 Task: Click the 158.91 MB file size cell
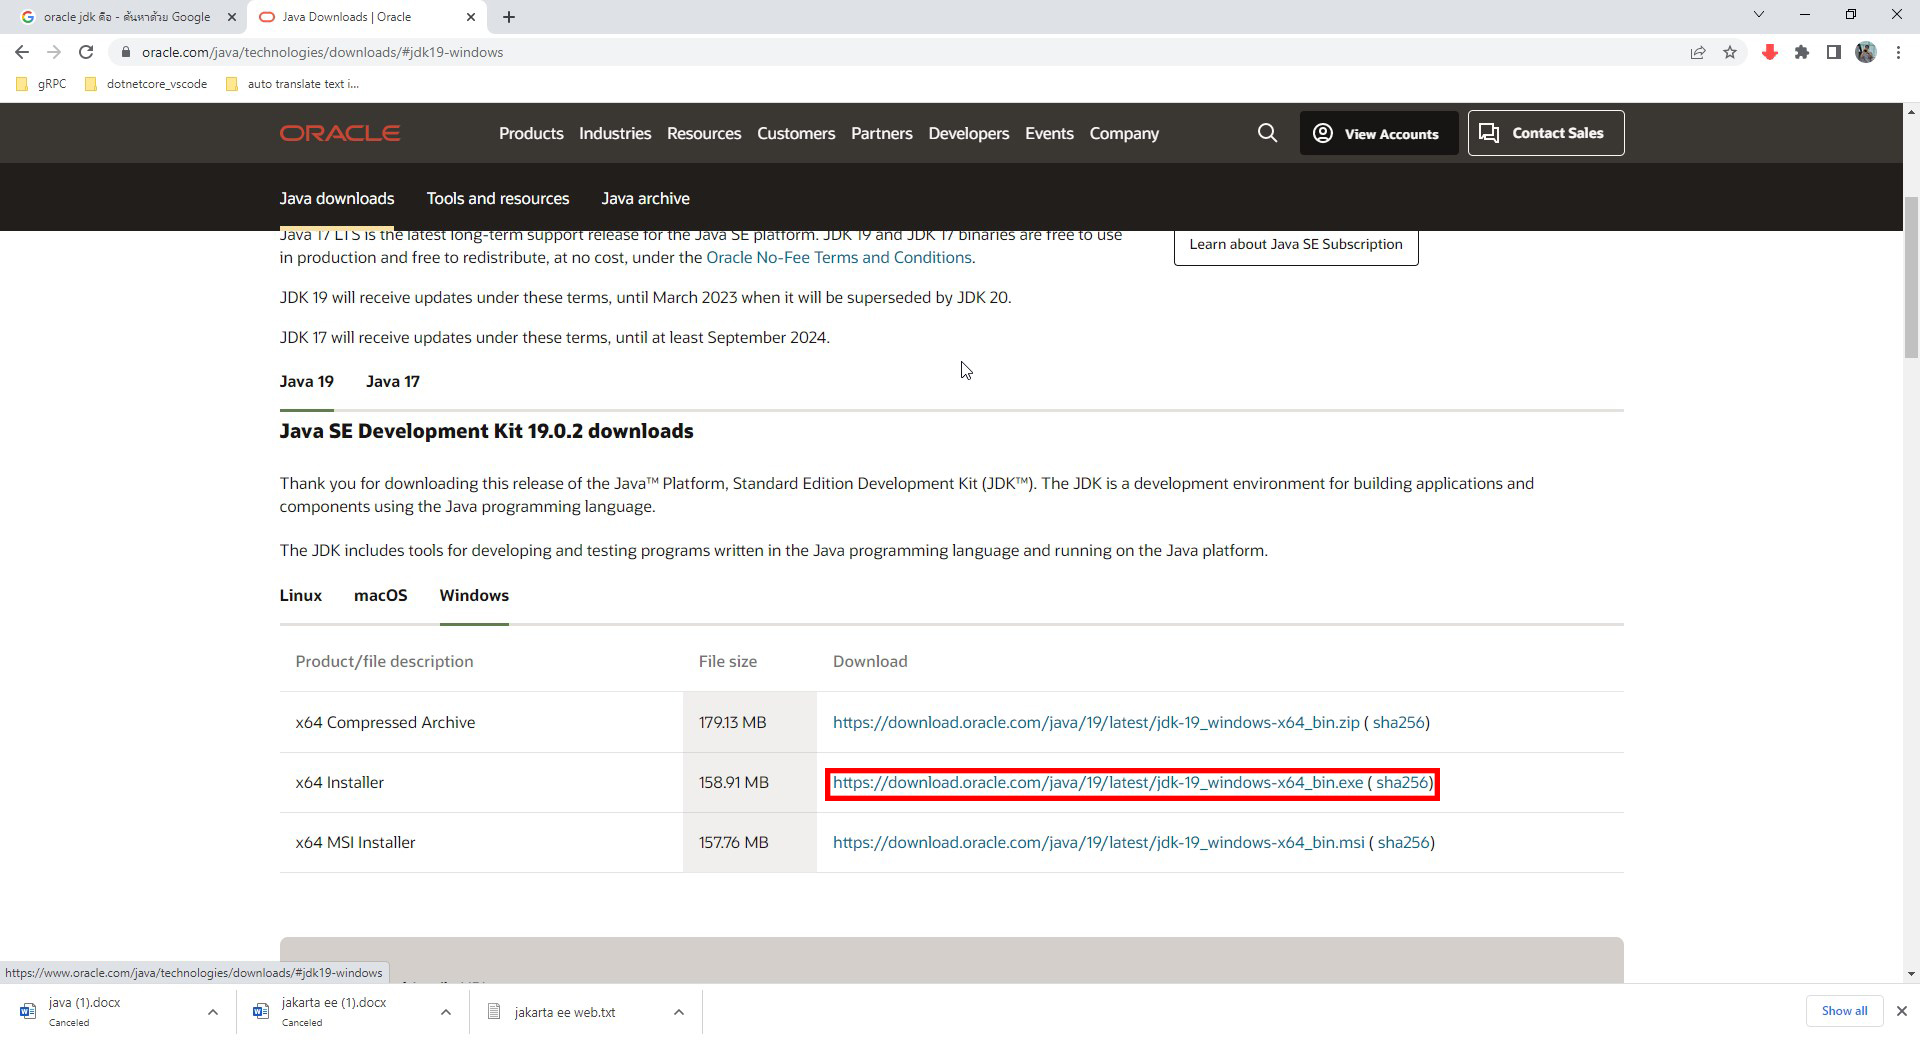(750, 782)
